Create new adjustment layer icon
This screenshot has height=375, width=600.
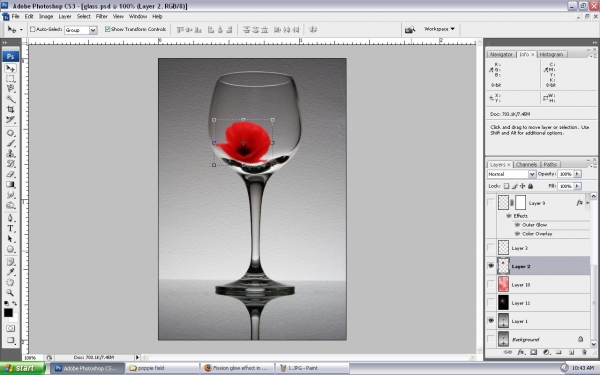(x=546, y=352)
